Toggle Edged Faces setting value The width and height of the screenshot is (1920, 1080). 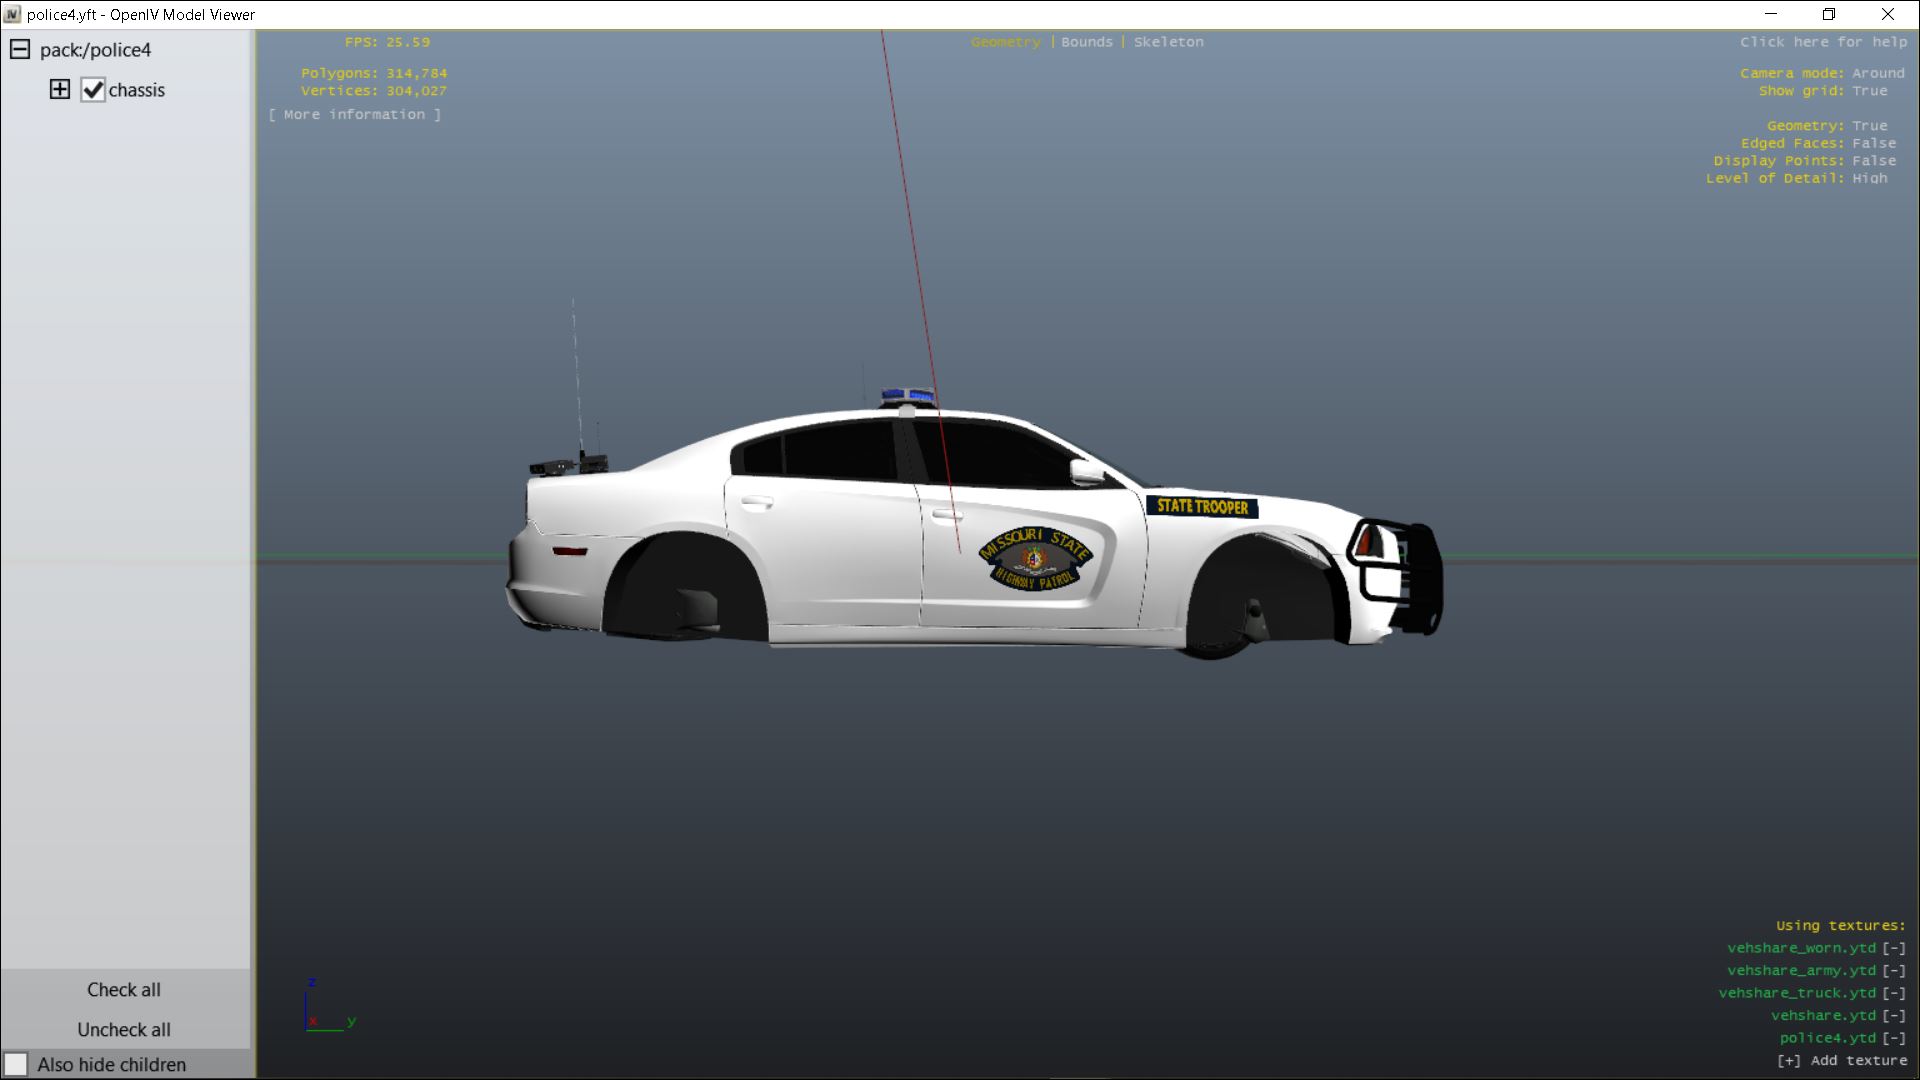point(1873,143)
